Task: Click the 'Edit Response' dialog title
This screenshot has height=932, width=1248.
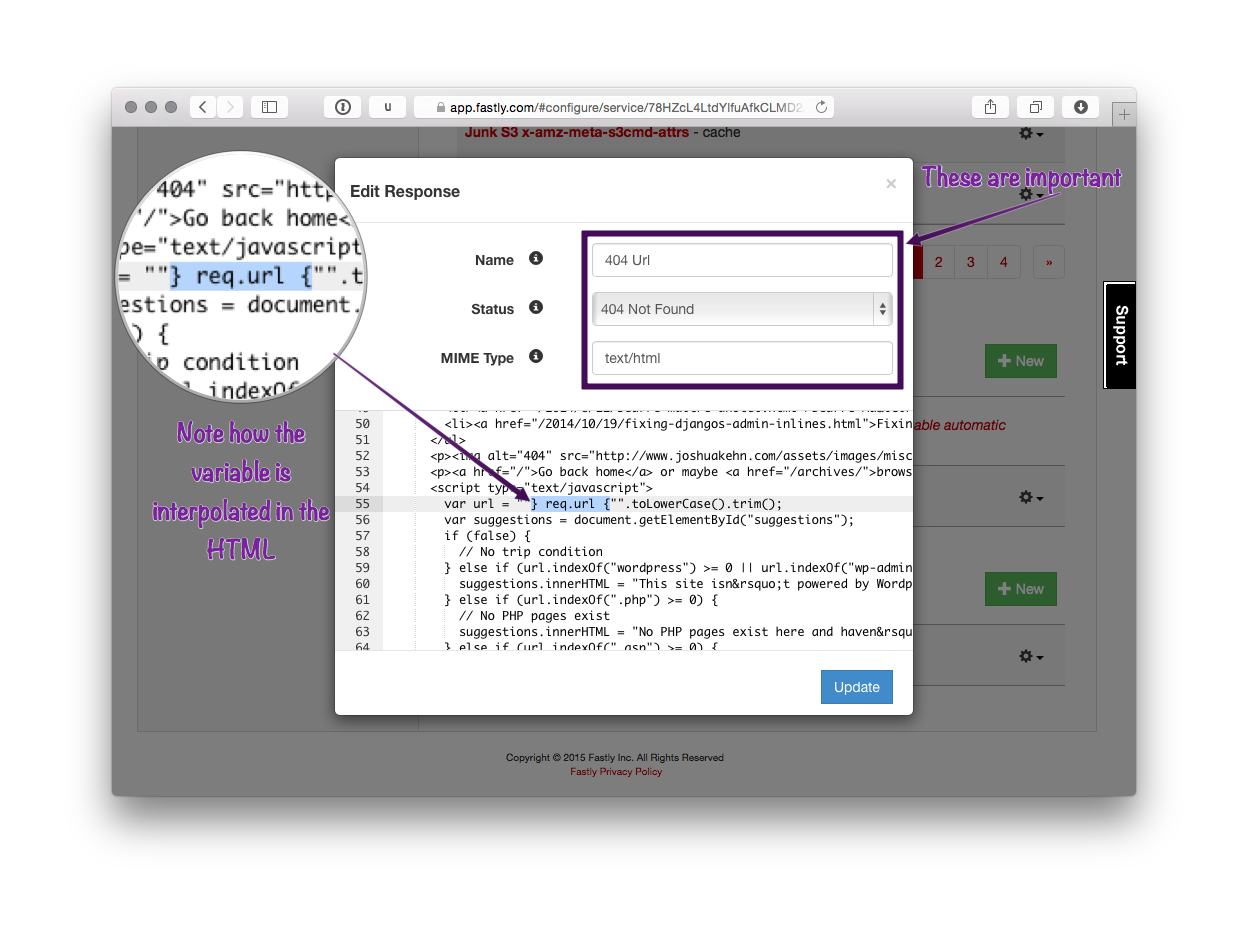Action: tap(405, 191)
